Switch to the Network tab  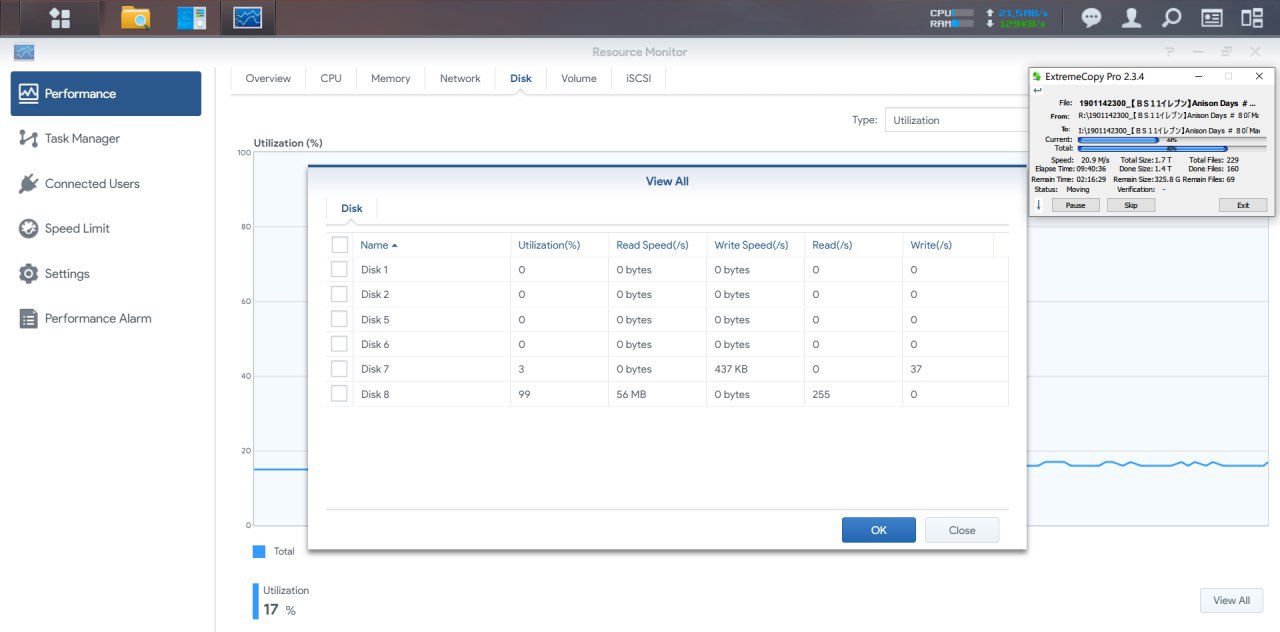[460, 78]
